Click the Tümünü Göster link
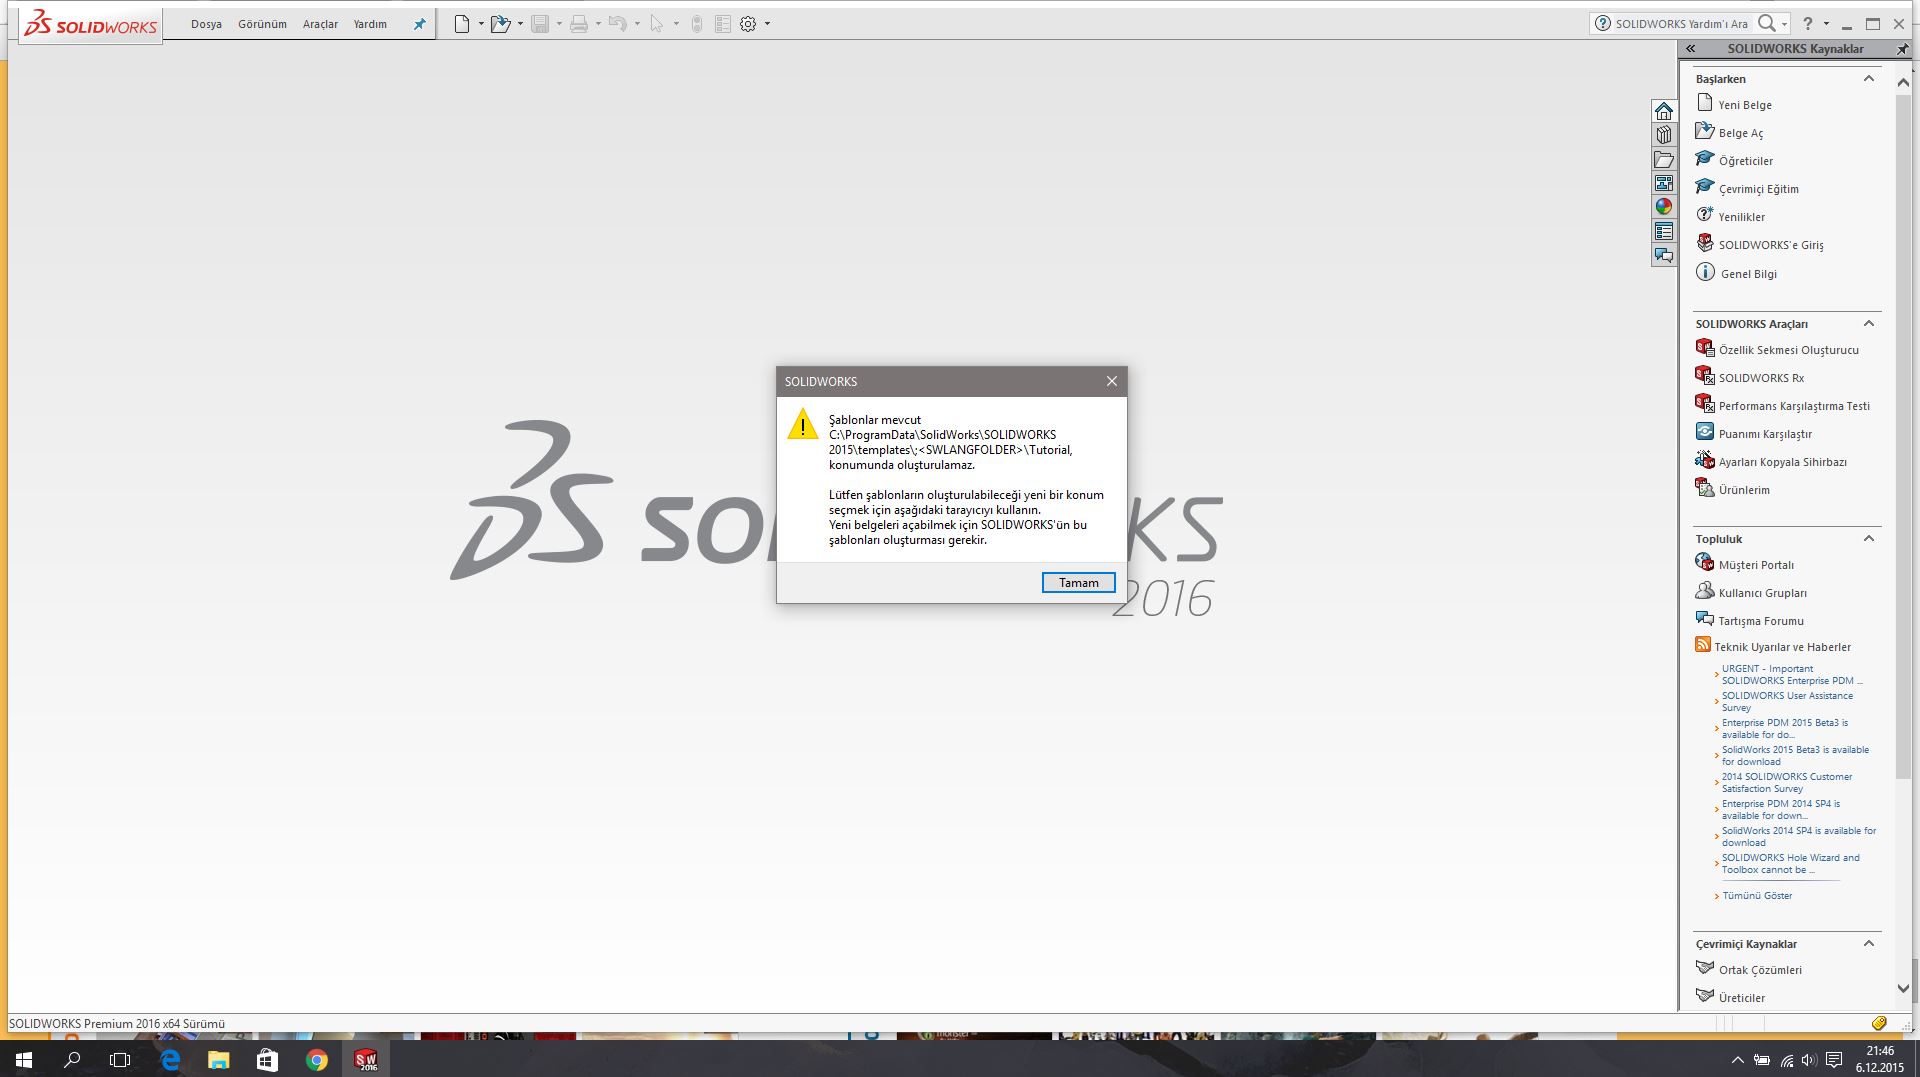 (1757, 896)
